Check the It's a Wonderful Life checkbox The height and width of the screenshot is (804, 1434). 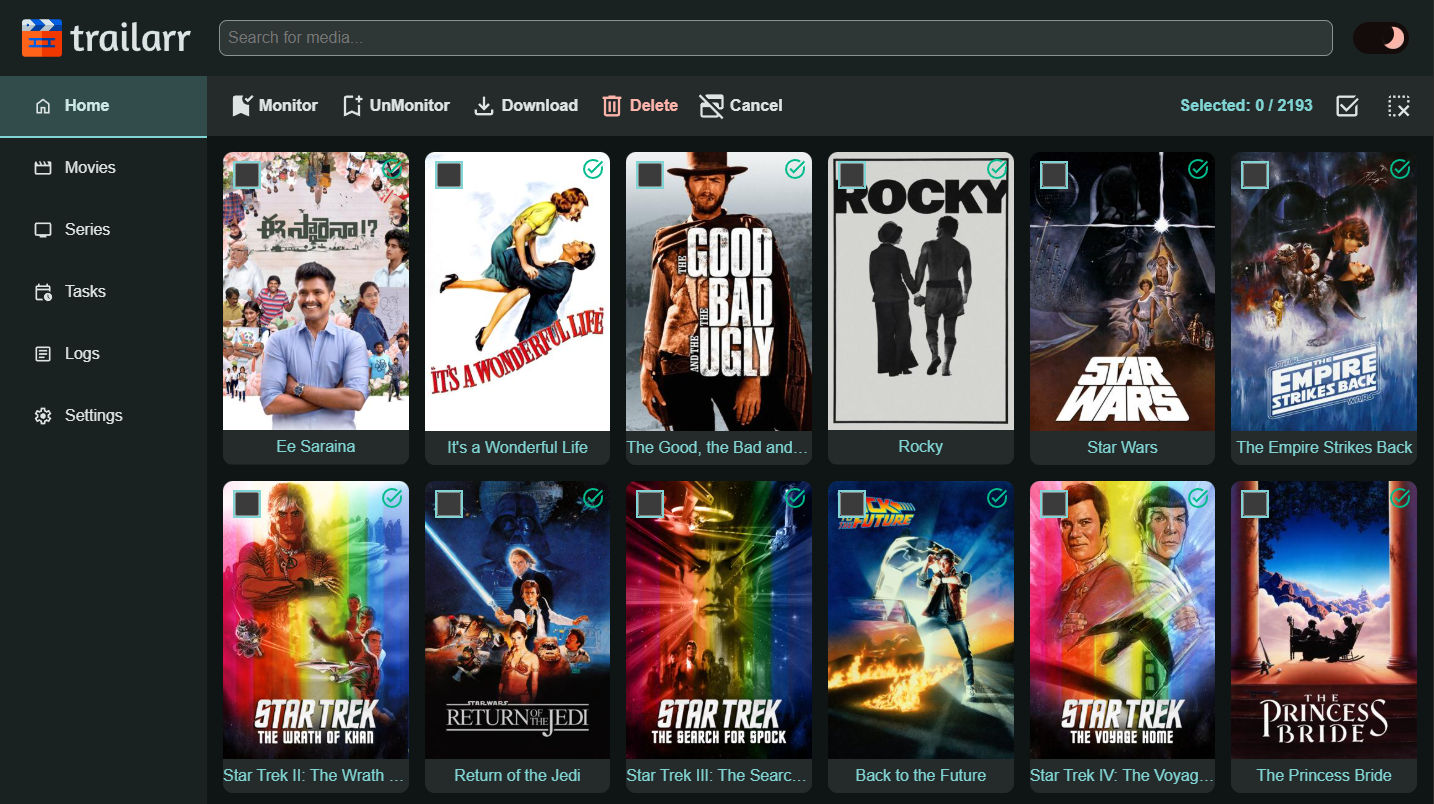pyautogui.click(x=449, y=175)
